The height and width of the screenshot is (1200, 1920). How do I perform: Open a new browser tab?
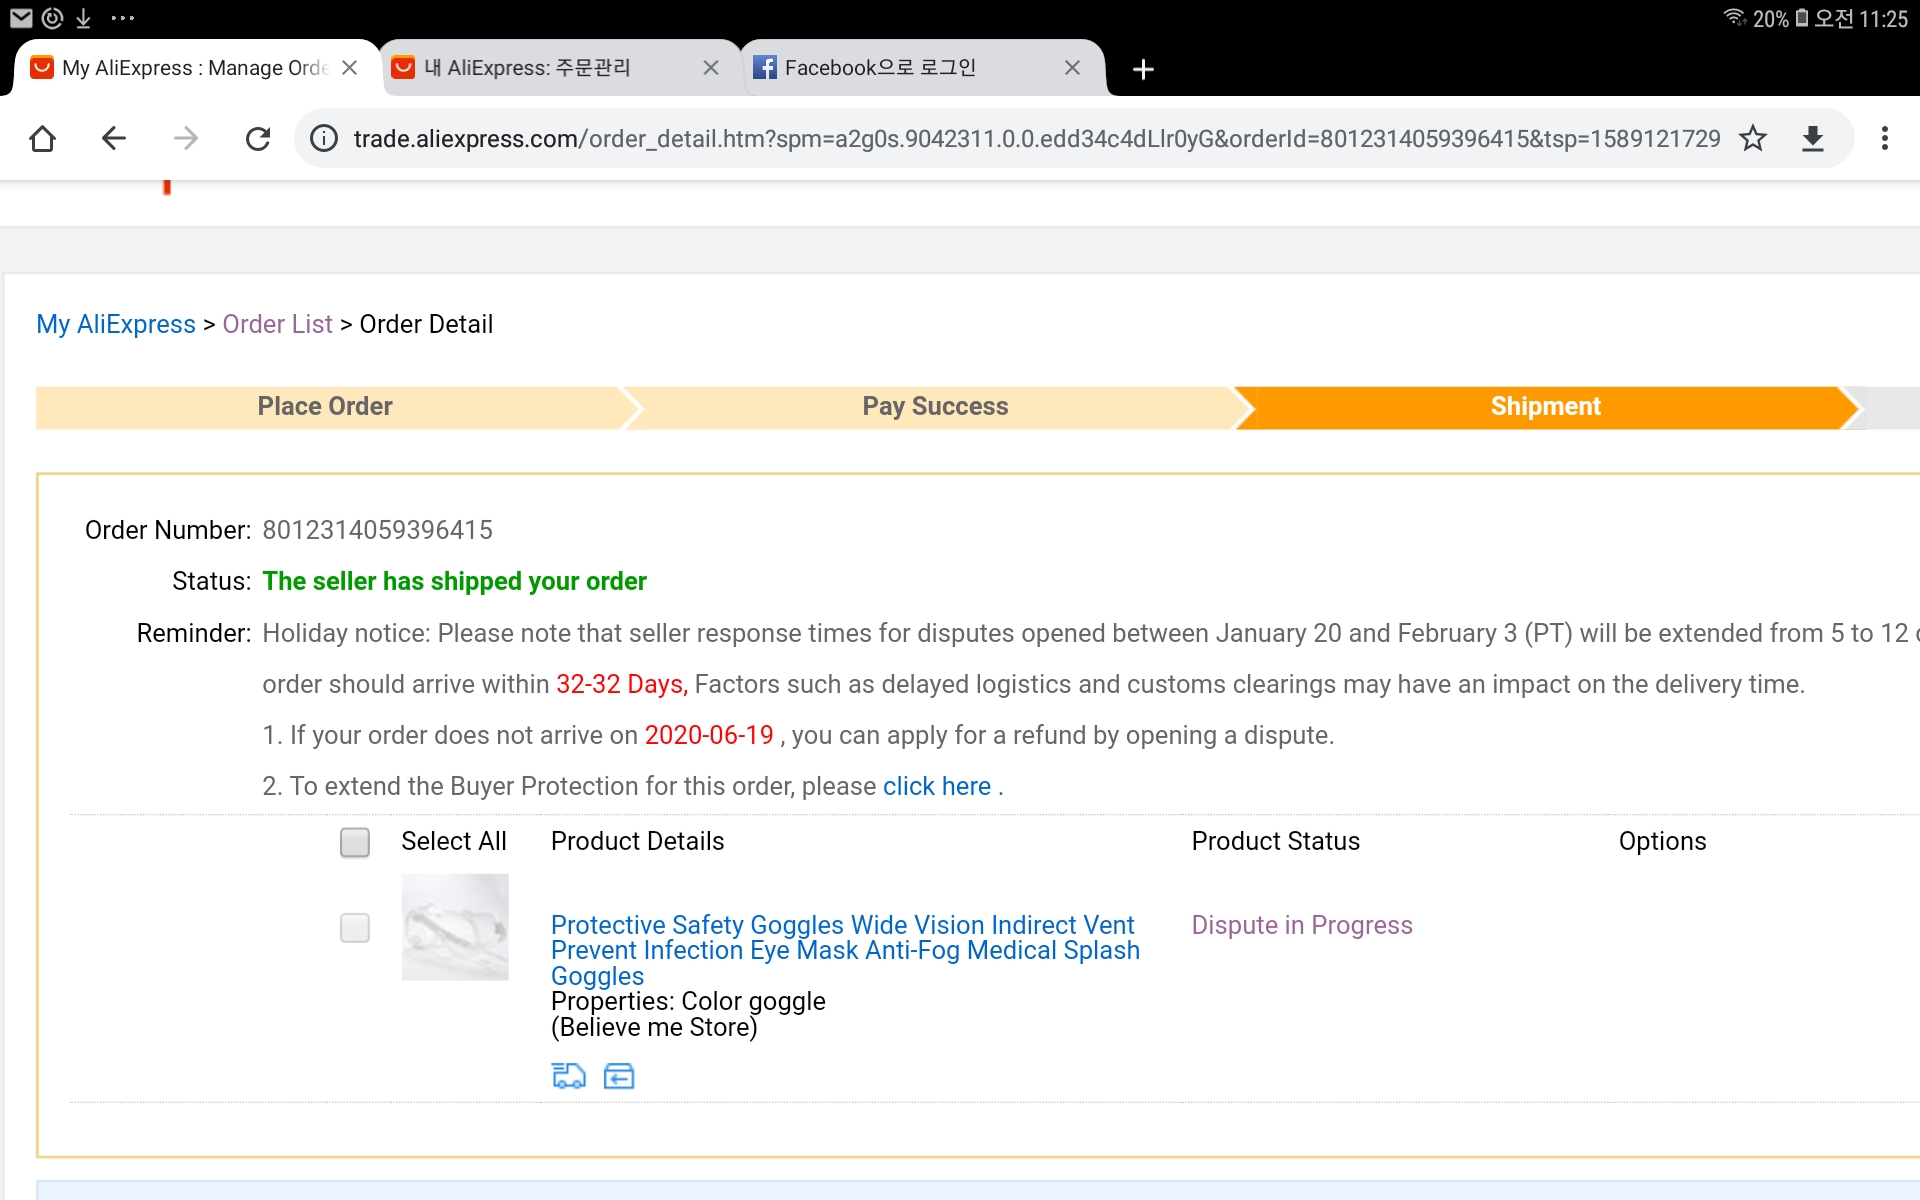click(1143, 69)
